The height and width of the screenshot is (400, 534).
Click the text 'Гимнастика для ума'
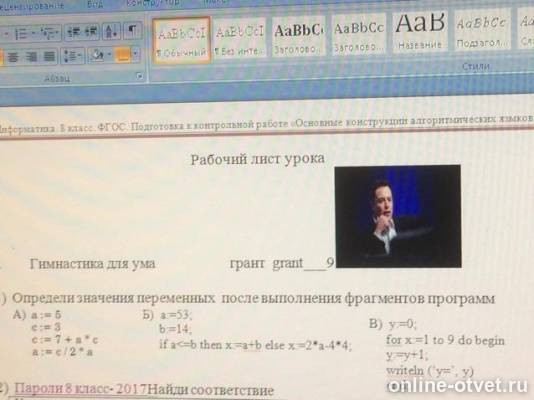93,264
